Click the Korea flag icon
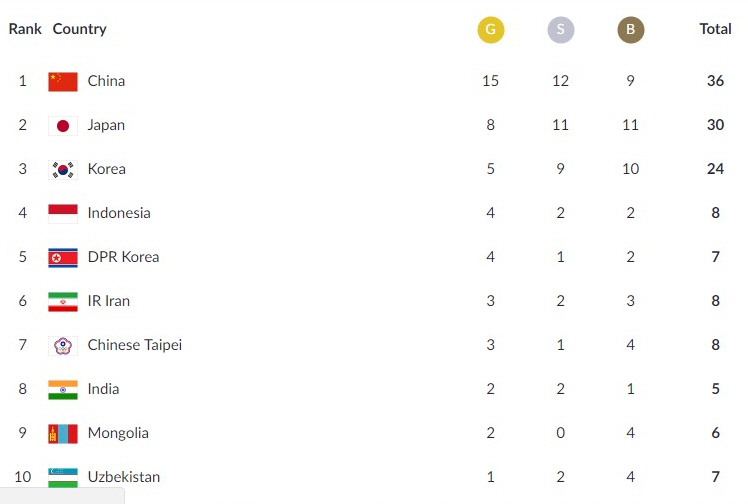The height and width of the screenshot is (504, 748). [63, 170]
